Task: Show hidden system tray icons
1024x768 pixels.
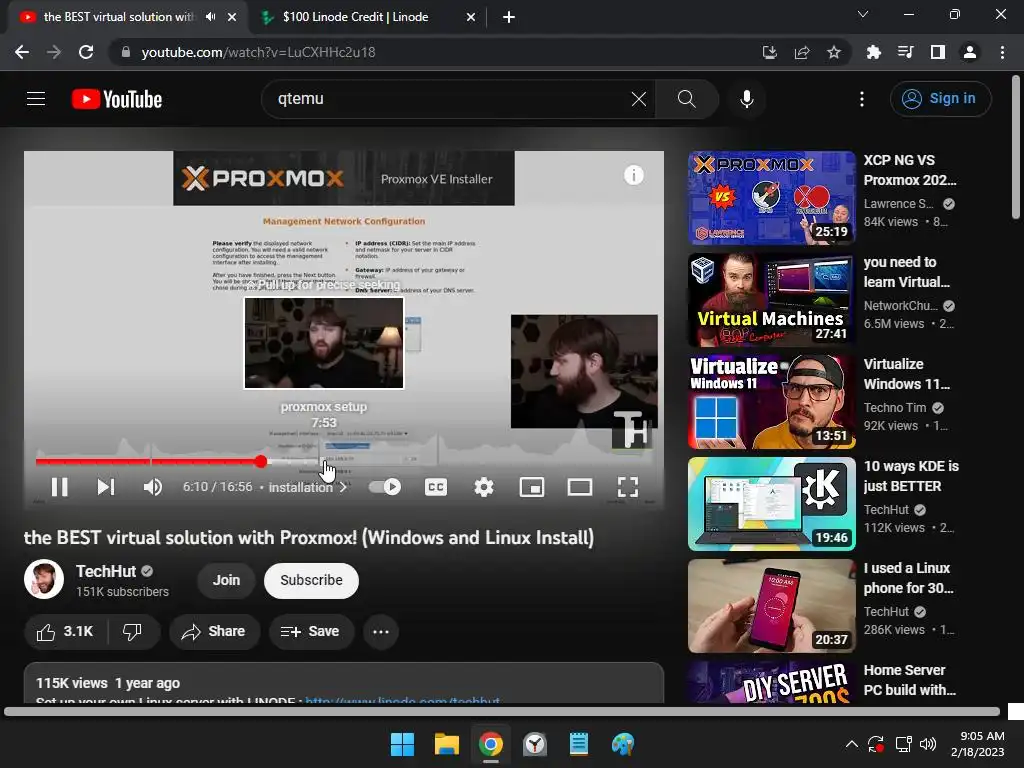Action: (851, 744)
